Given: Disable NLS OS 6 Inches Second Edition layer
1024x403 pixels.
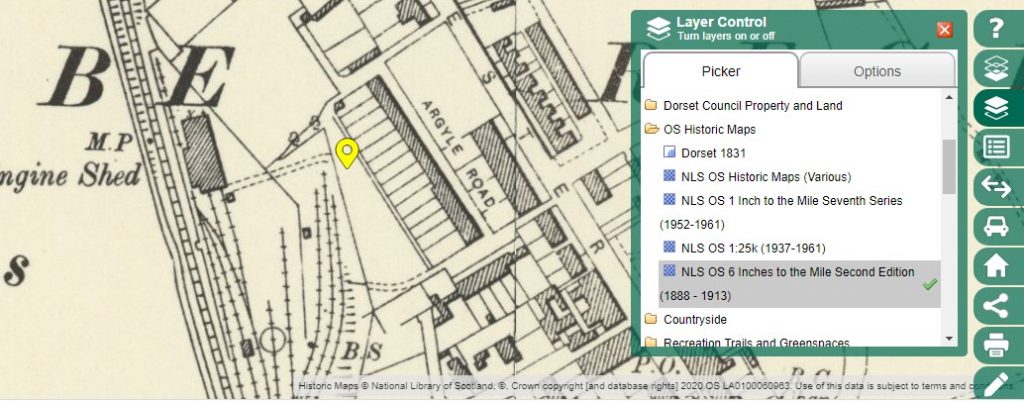Looking at the screenshot, I should point(799,283).
